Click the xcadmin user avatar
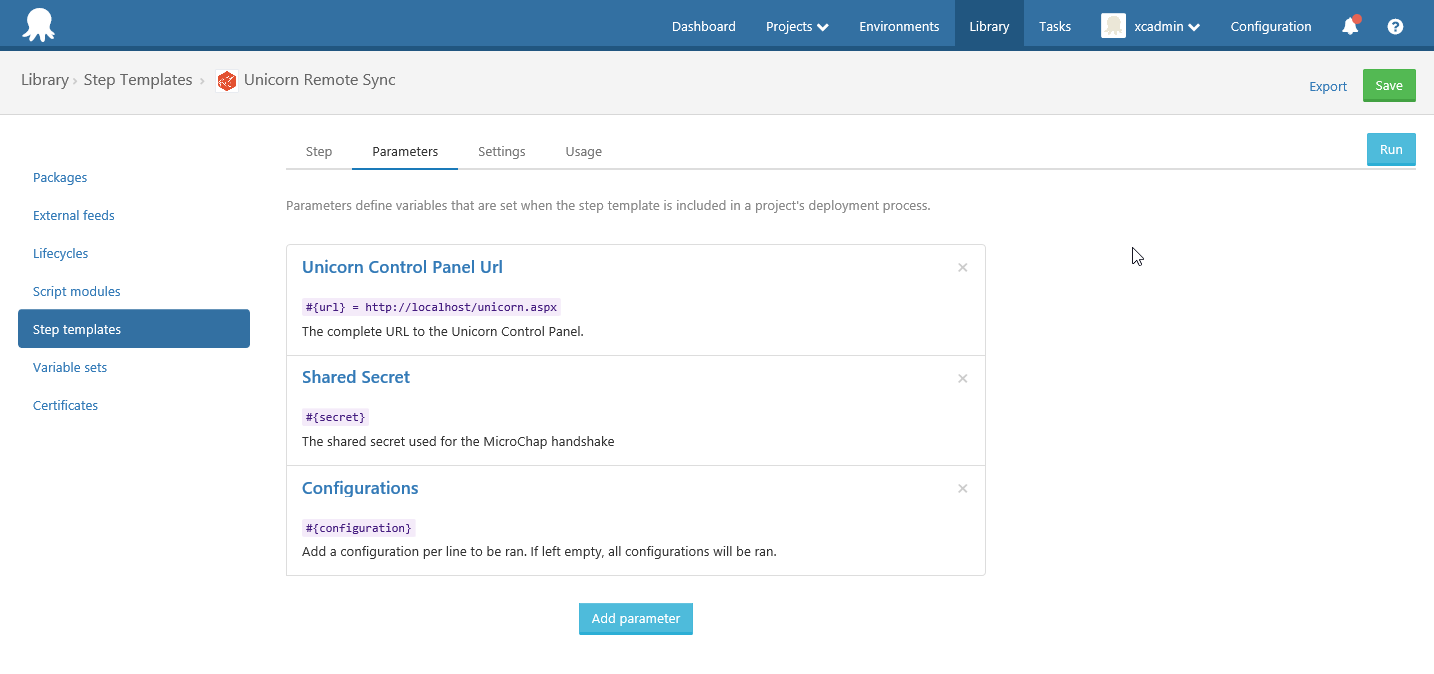 click(x=1113, y=26)
